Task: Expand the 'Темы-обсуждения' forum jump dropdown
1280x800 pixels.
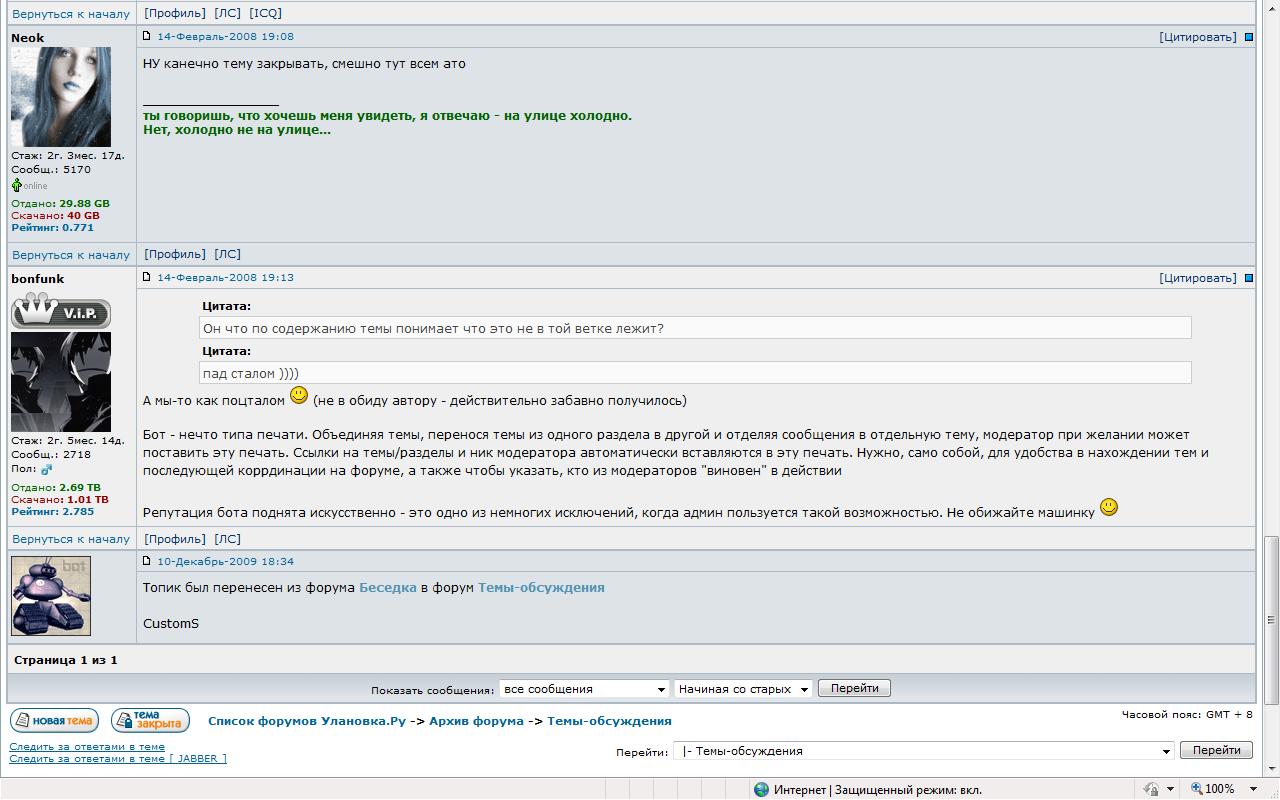Action: click(x=924, y=751)
